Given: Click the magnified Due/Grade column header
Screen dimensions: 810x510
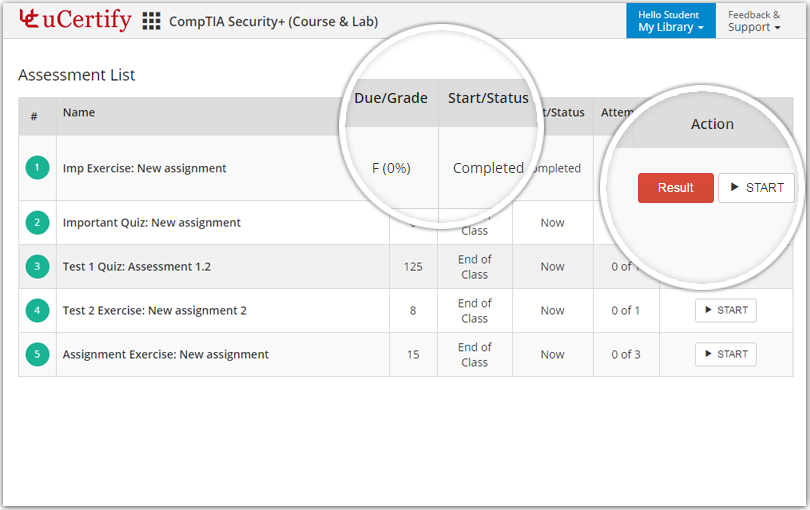Looking at the screenshot, I should click(391, 98).
